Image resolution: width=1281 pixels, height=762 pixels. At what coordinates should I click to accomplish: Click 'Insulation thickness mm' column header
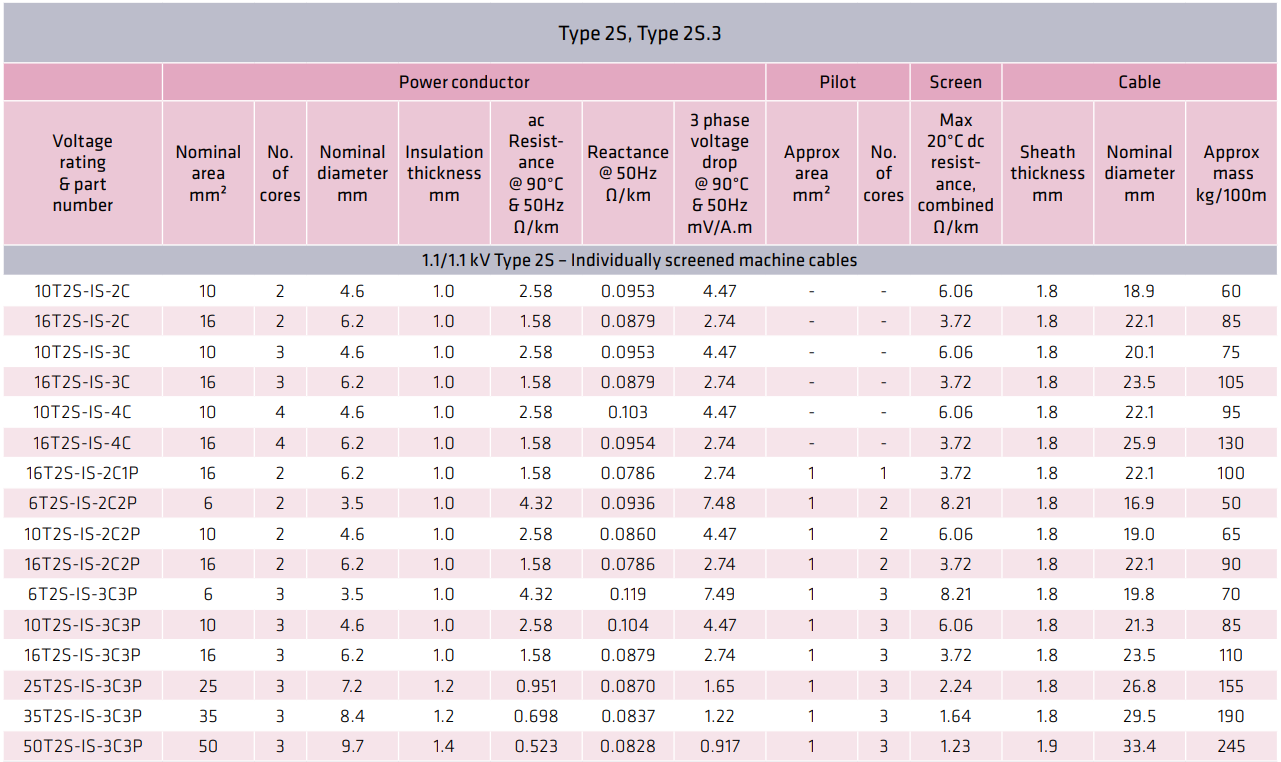(x=444, y=173)
